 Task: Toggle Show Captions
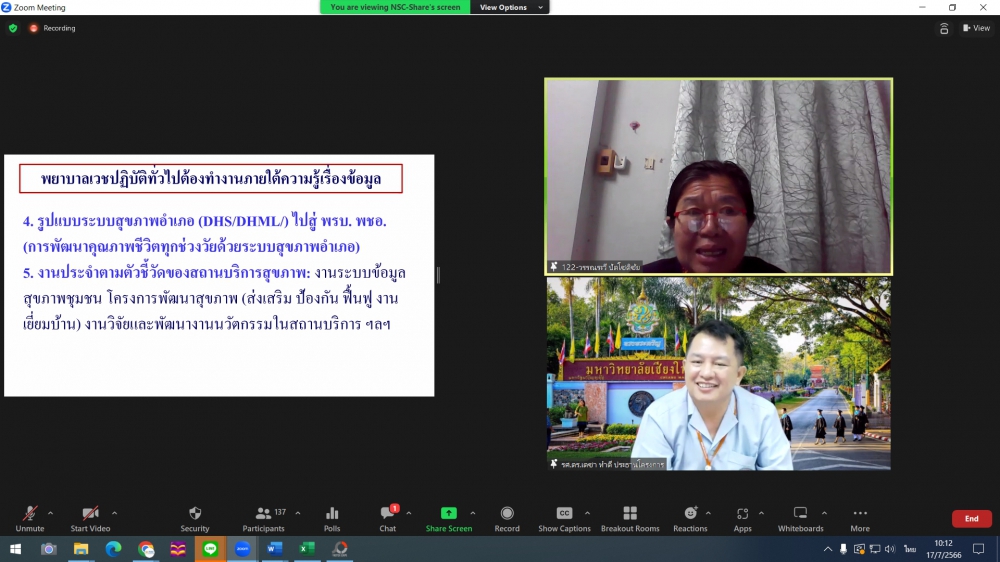564,518
